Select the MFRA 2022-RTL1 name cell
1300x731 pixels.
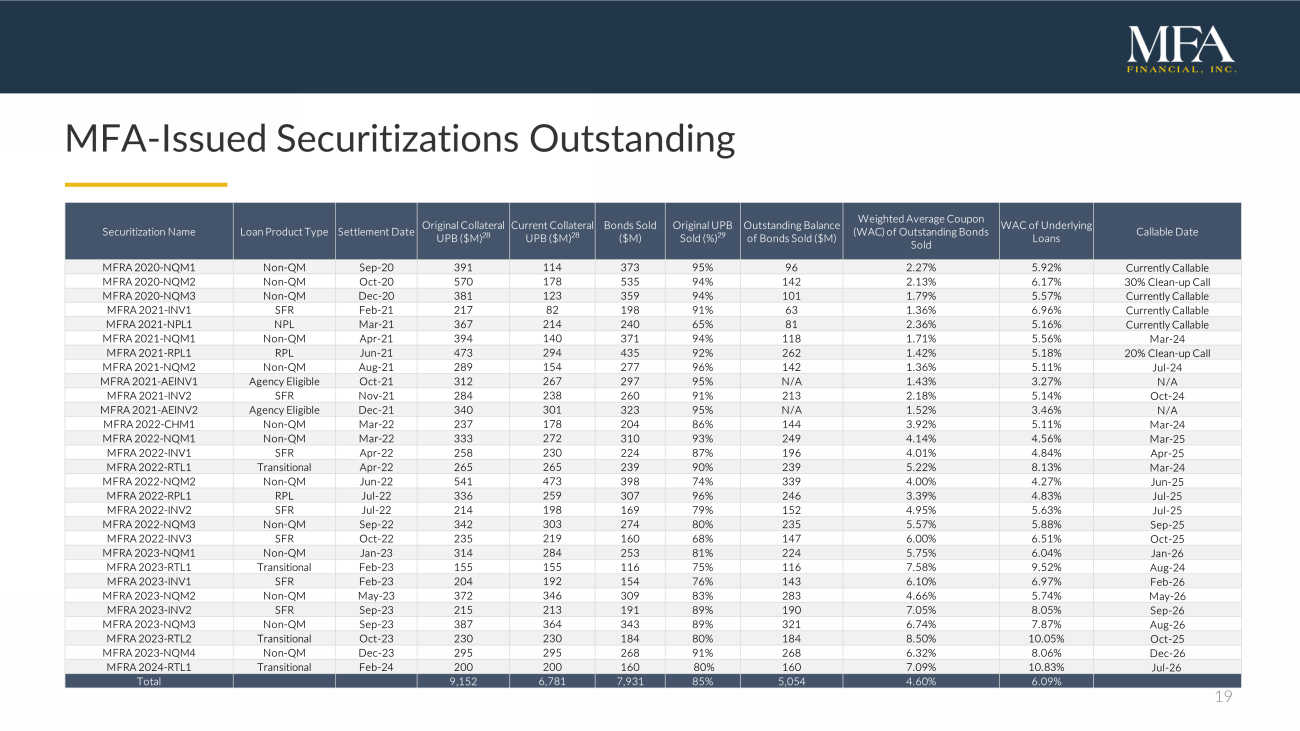149,467
